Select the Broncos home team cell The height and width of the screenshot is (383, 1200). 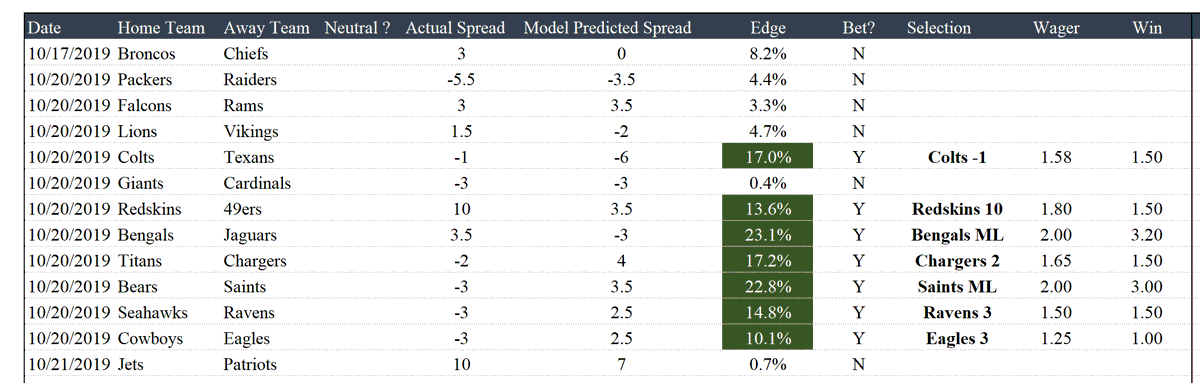[147, 54]
